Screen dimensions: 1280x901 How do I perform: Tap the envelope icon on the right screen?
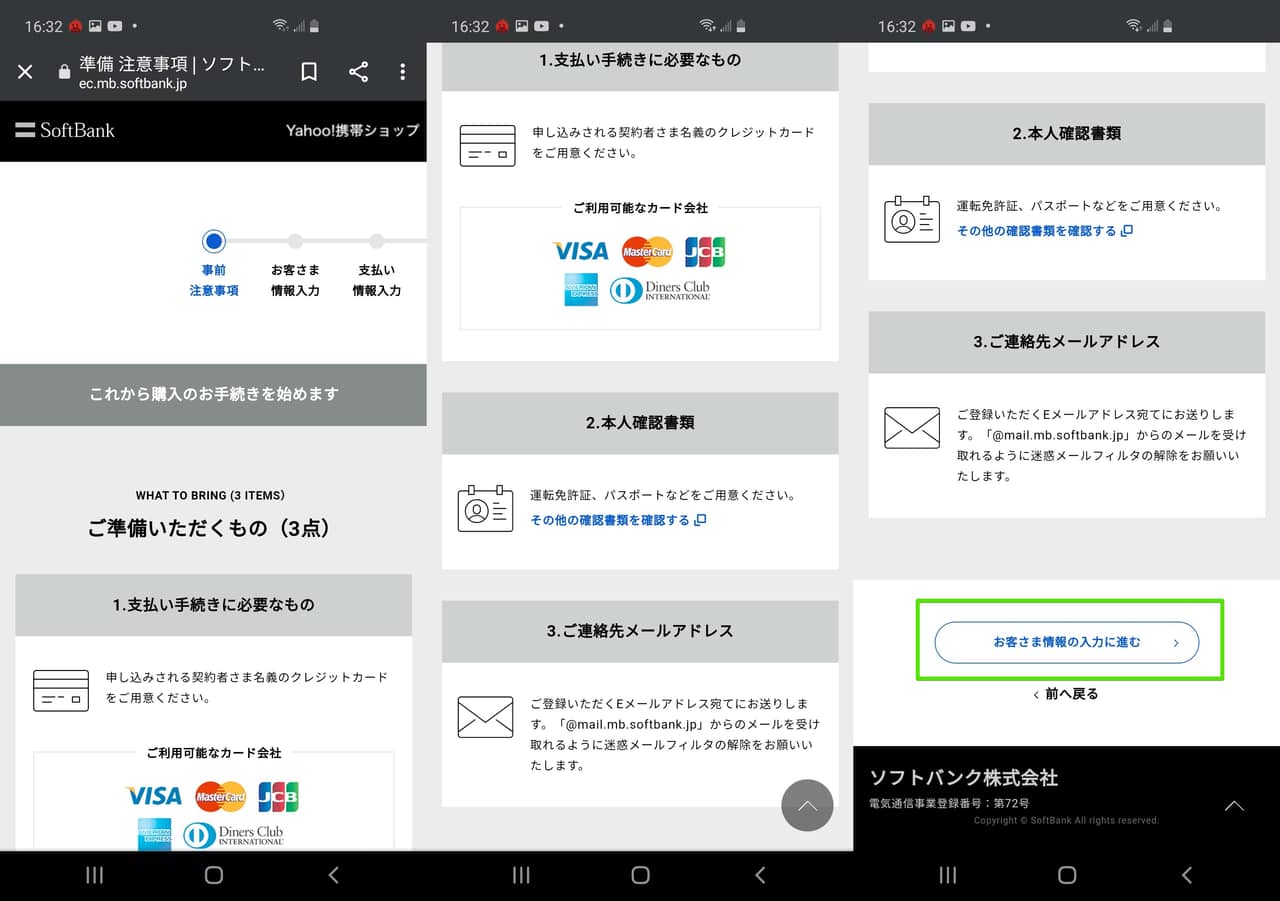click(912, 428)
